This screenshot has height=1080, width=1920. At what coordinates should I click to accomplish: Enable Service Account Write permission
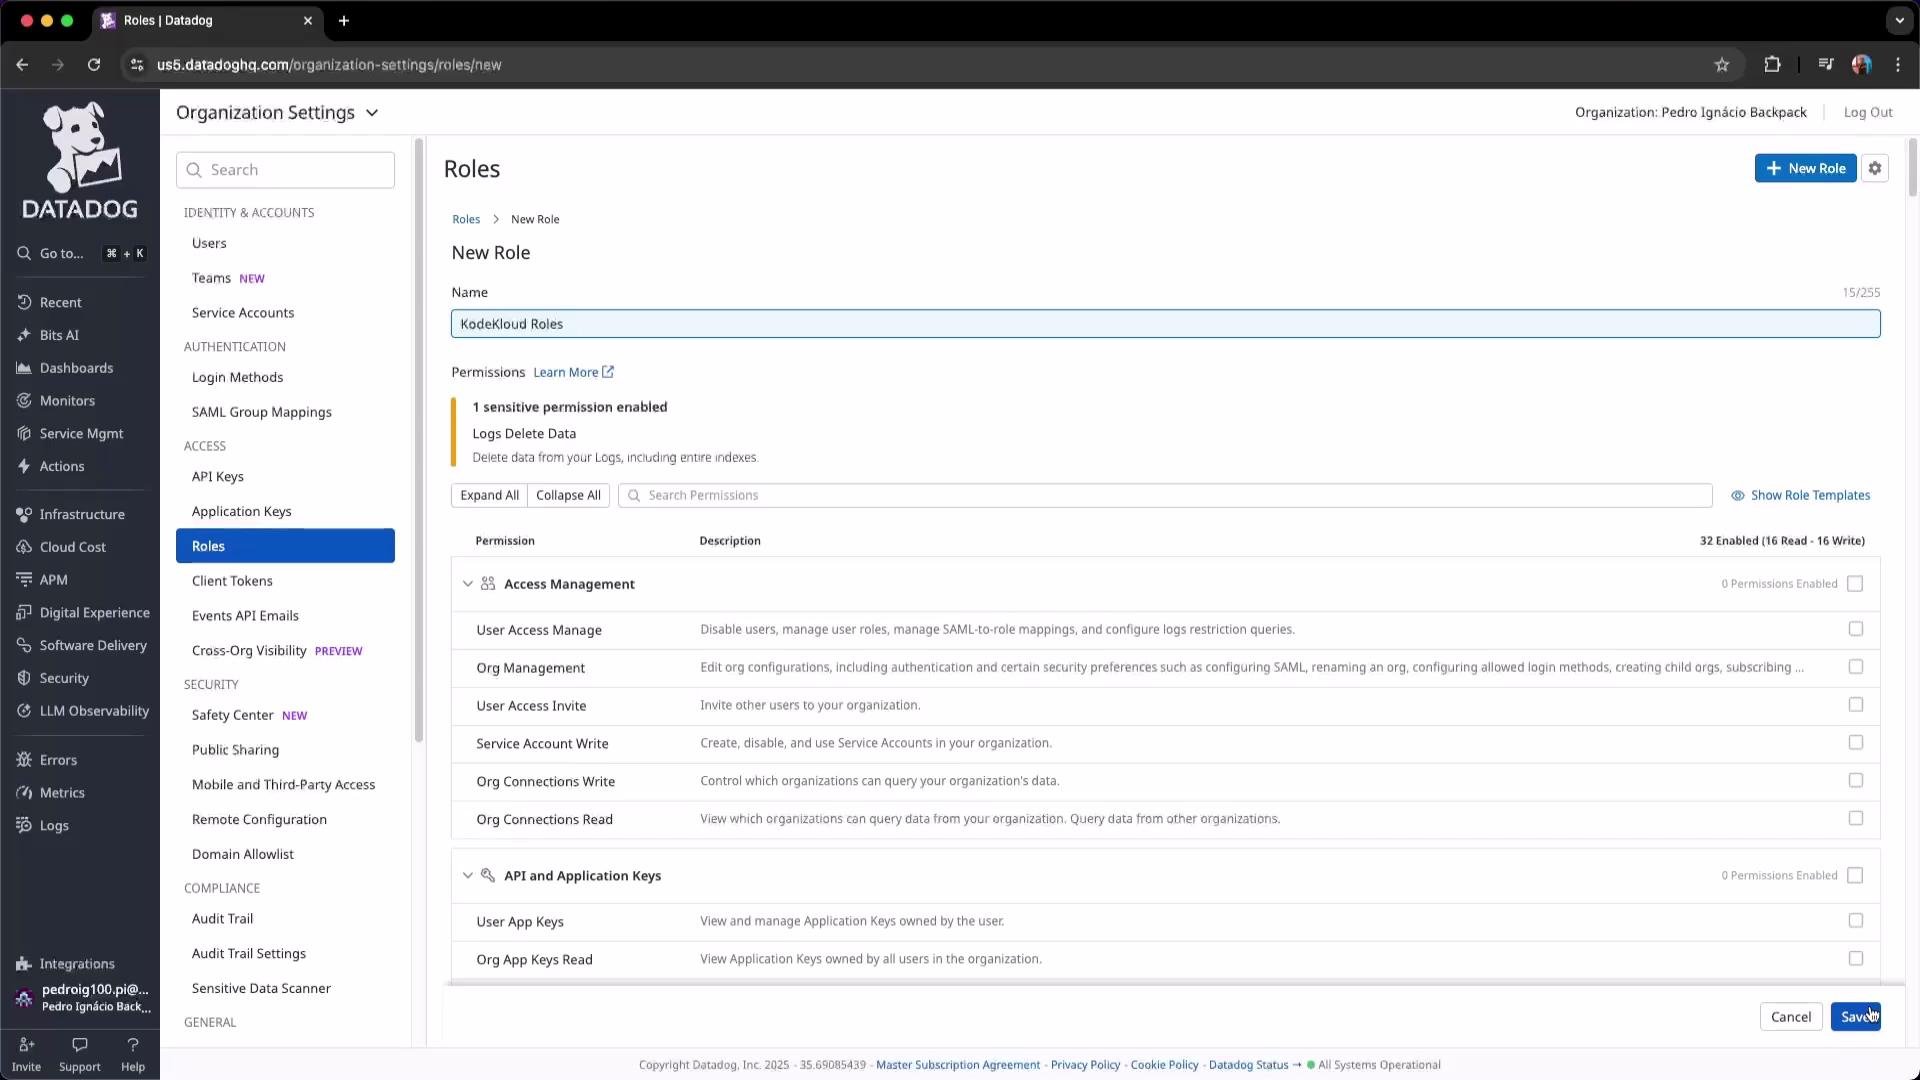click(1856, 743)
